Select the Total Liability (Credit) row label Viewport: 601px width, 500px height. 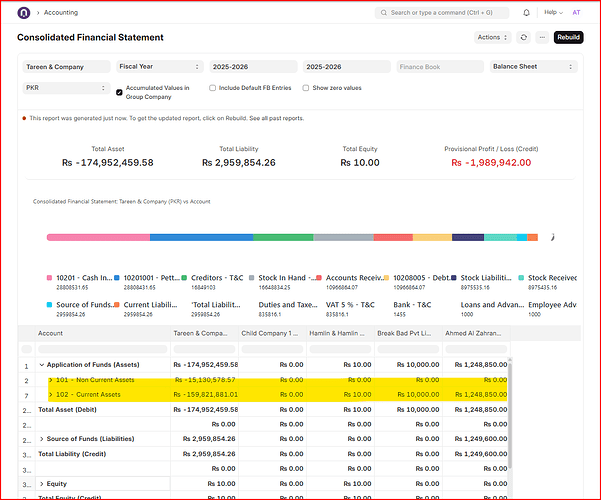(x=72, y=454)
